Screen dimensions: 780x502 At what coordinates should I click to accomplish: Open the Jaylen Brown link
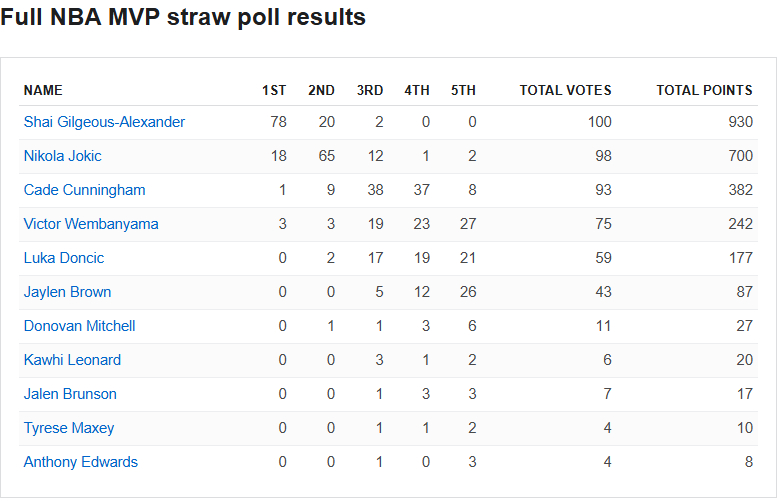coord(67,292)
